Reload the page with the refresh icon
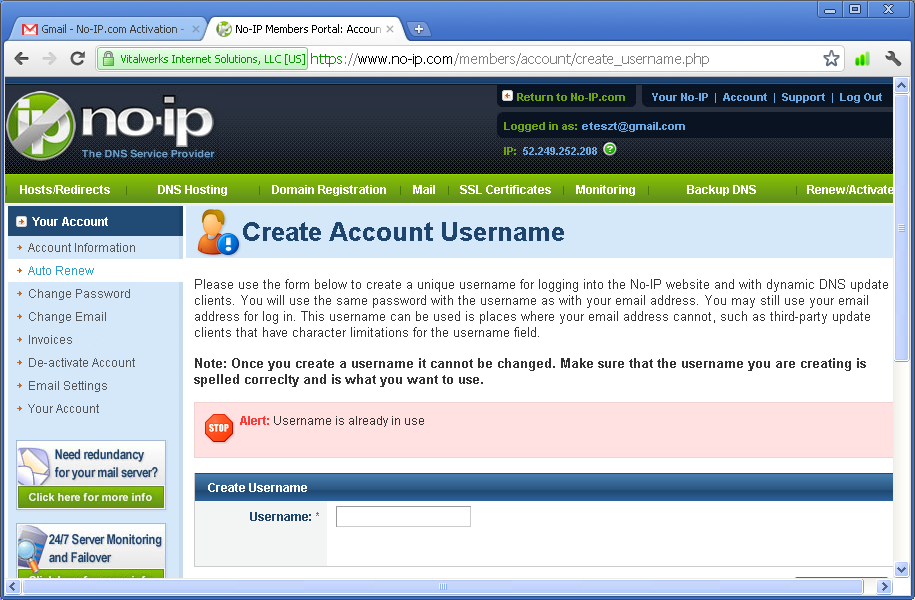The height and width of the screenshot is (600, 915). coord(78,58)
